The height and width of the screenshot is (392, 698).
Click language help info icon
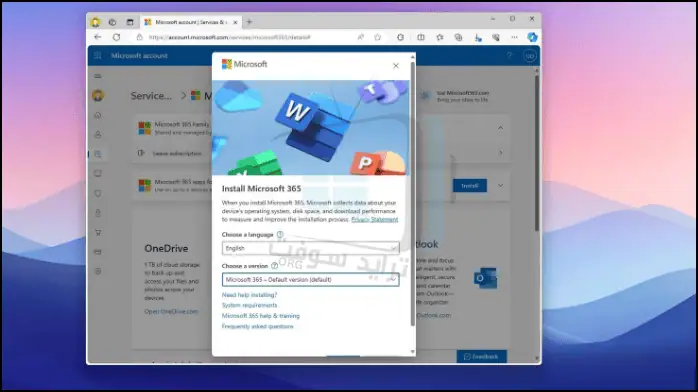pos(280,234)
